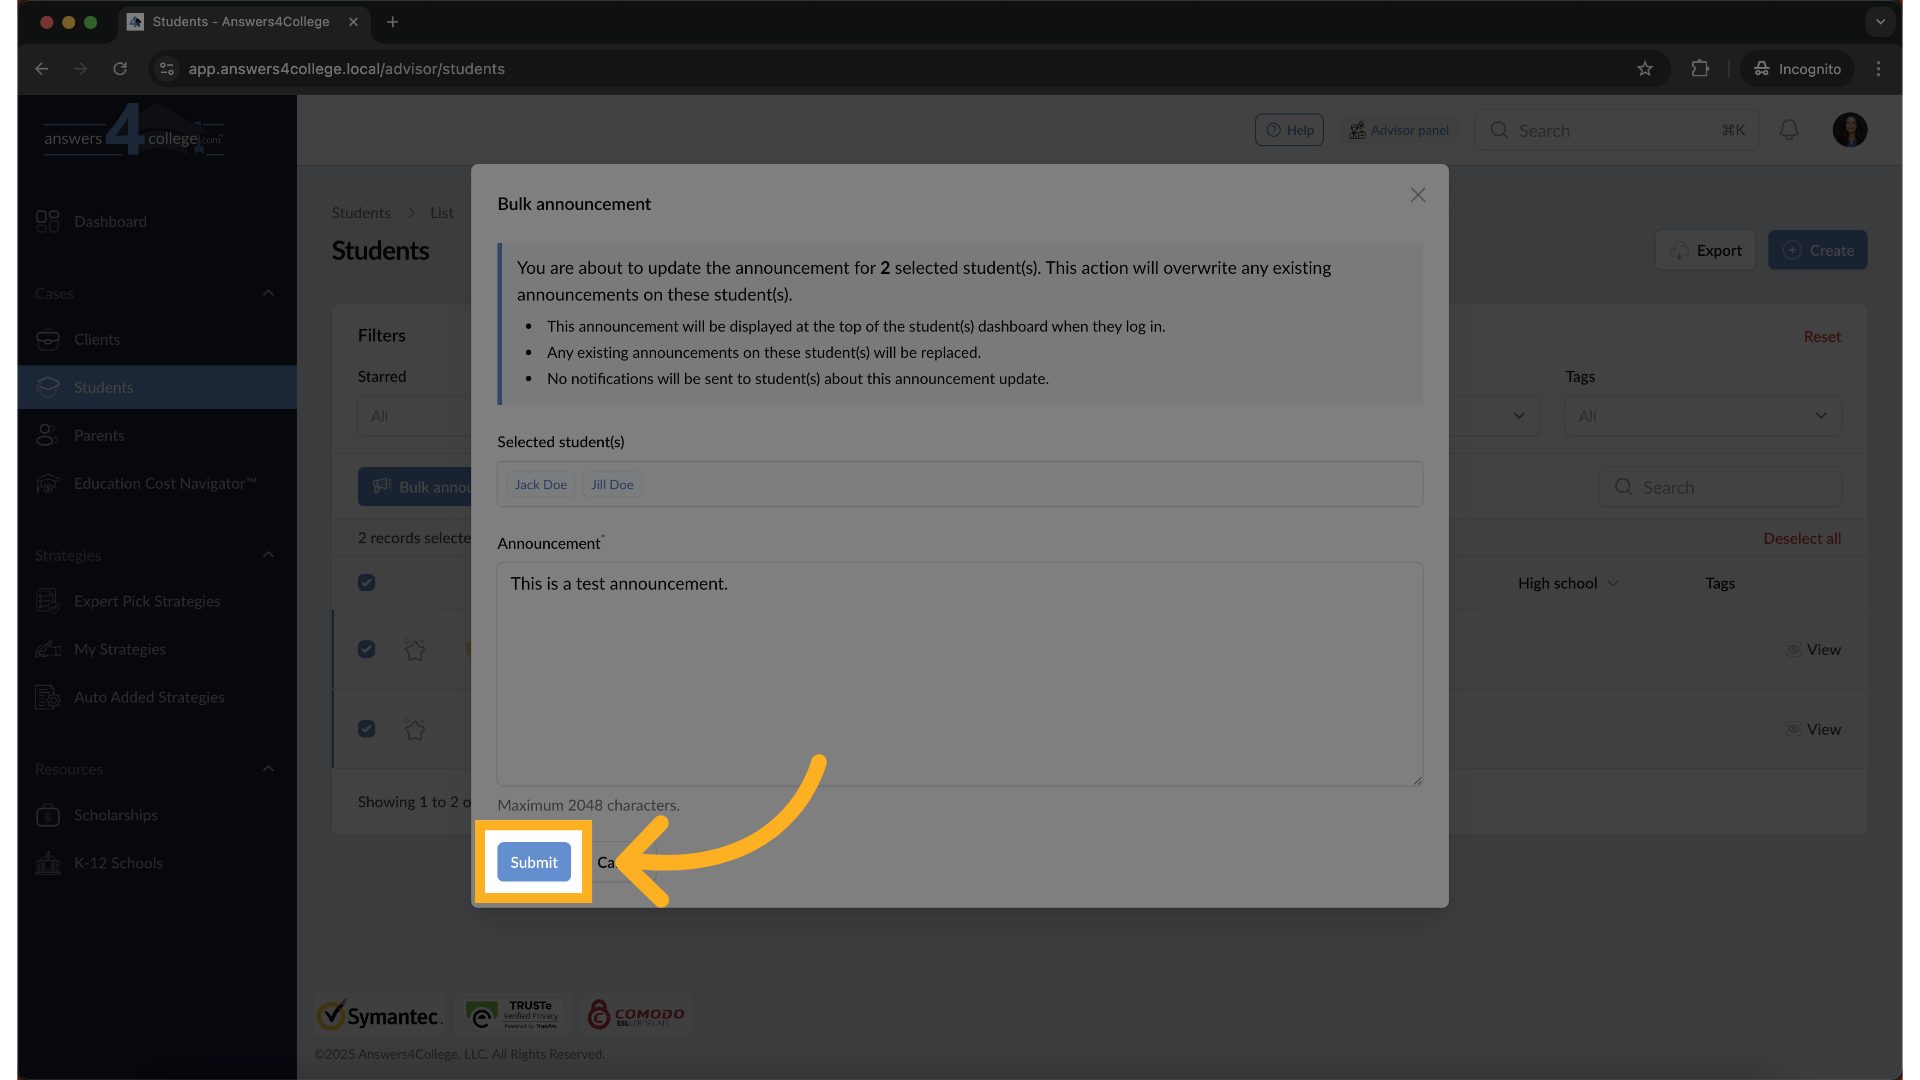Click the notifications bell icon

(x=1789, y=130)
